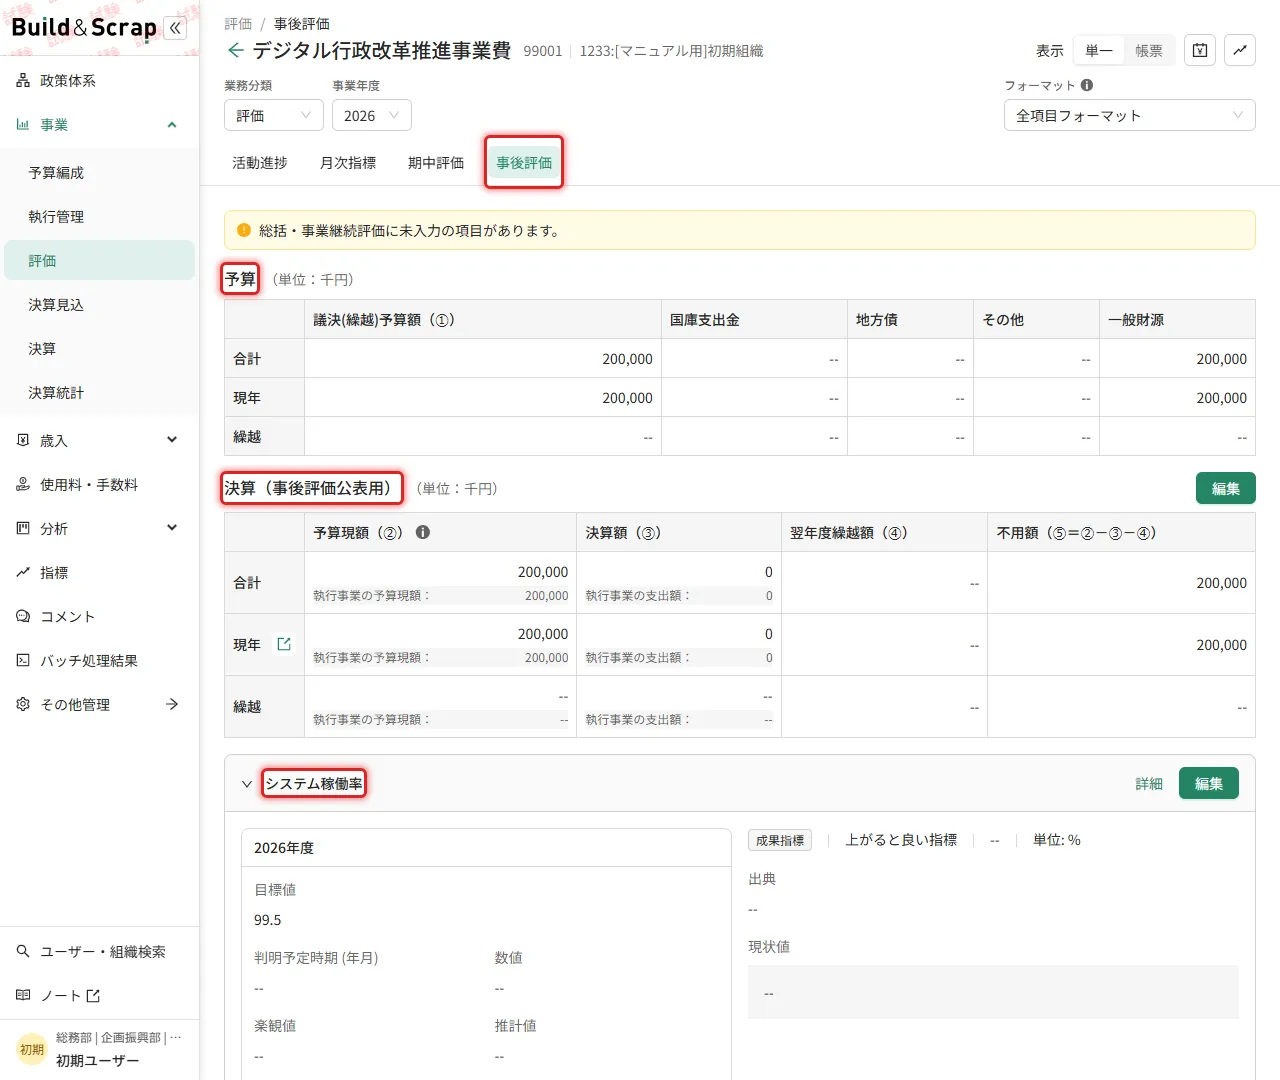Click the 初期 user avatar badge

tap(32, 1049)
